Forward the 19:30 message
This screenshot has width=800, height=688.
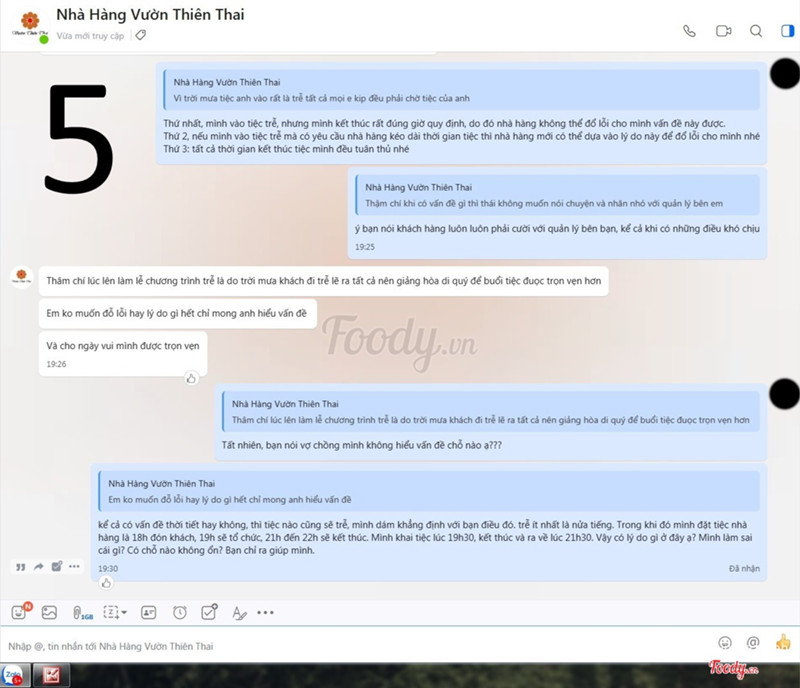pyautogui.click(x=39, y=566)
